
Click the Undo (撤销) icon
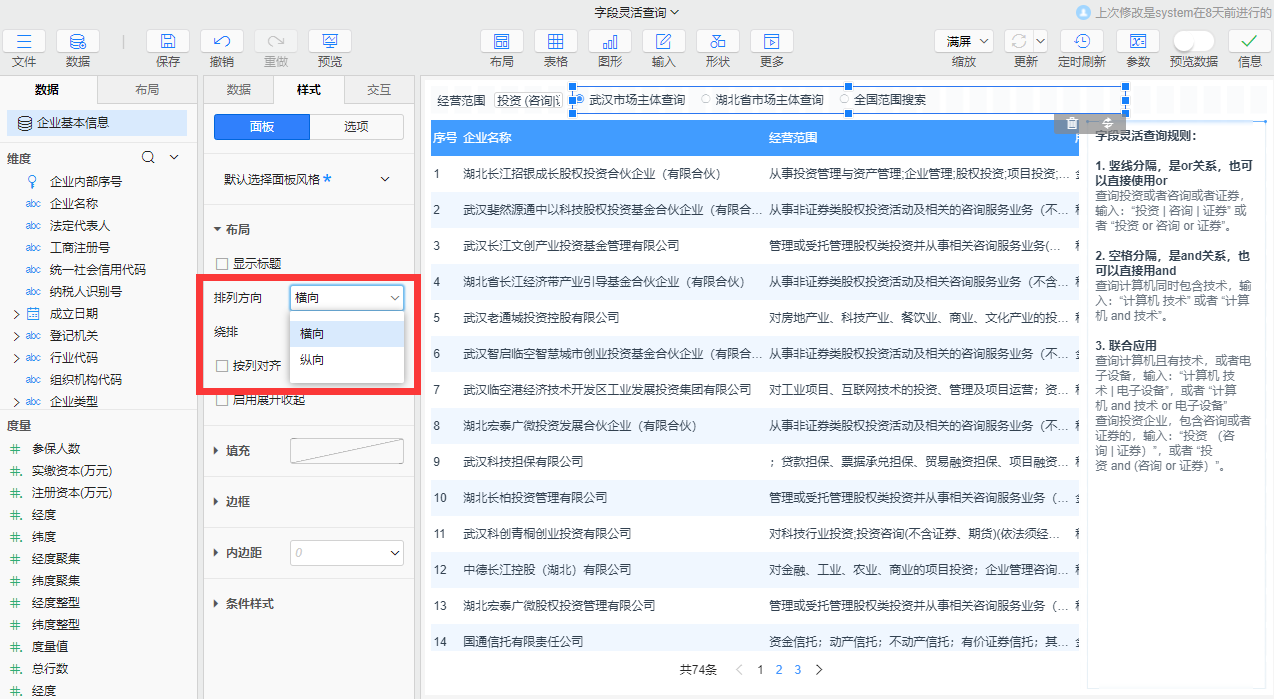pyautogui.click(x=222, y=42)
